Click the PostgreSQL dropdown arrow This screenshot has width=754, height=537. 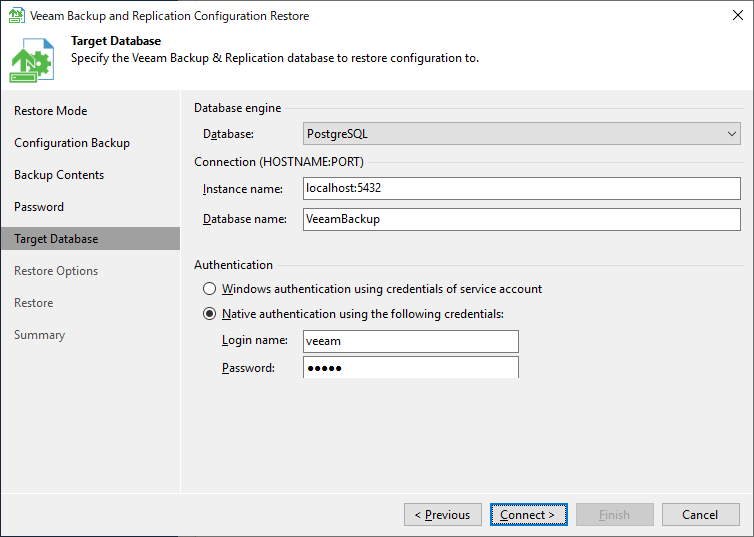tap(731, 134)
